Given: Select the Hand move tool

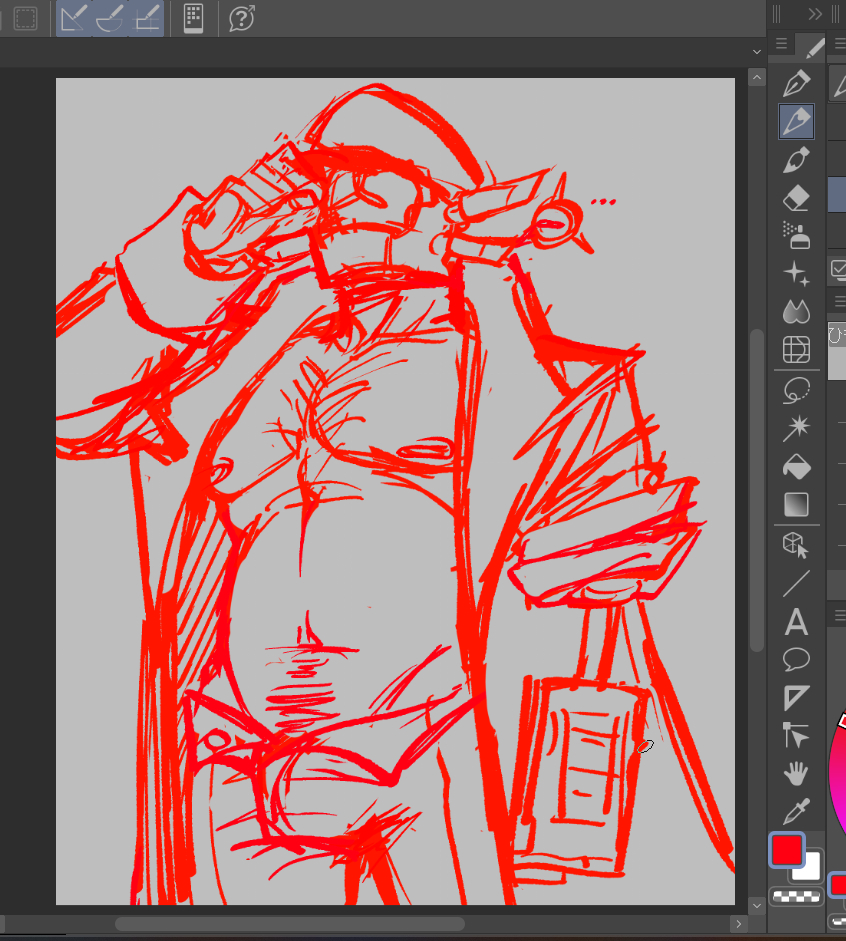Looking at the screenshot, I should click(796, 773).
